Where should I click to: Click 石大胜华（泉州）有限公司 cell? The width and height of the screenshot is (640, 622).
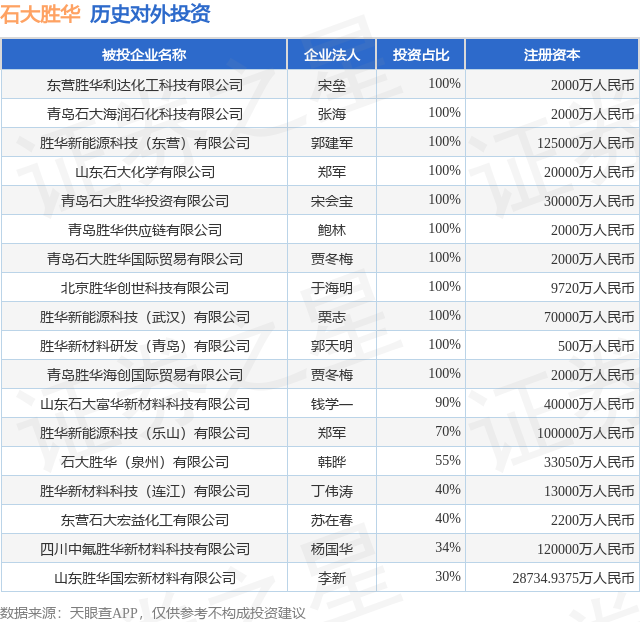[144, 462]
